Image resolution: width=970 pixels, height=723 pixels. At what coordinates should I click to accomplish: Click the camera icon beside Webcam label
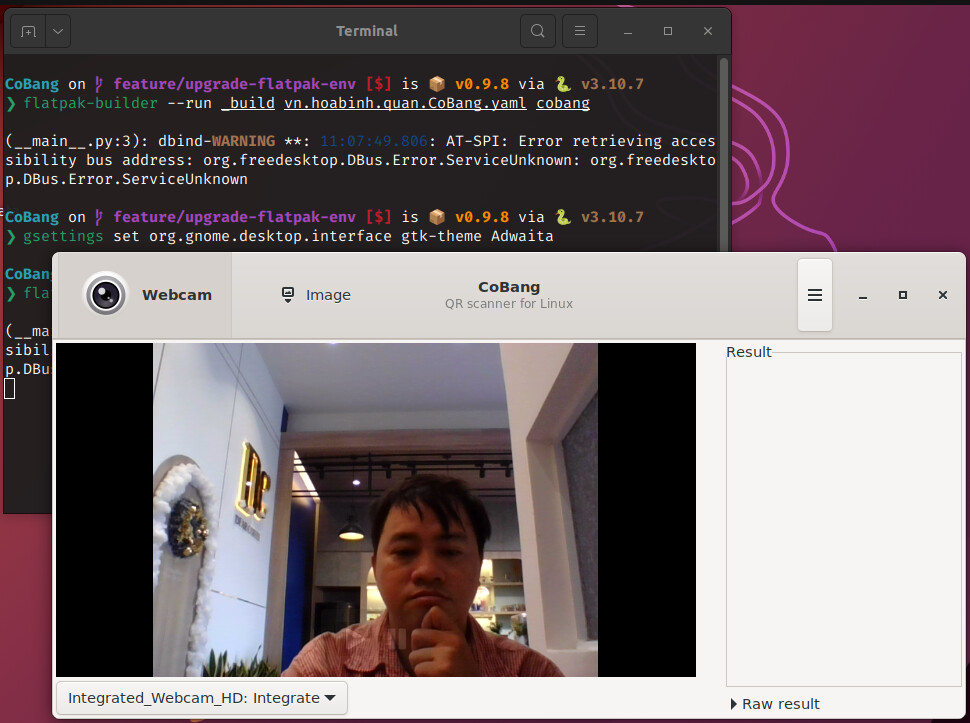(x=106, y=294)
